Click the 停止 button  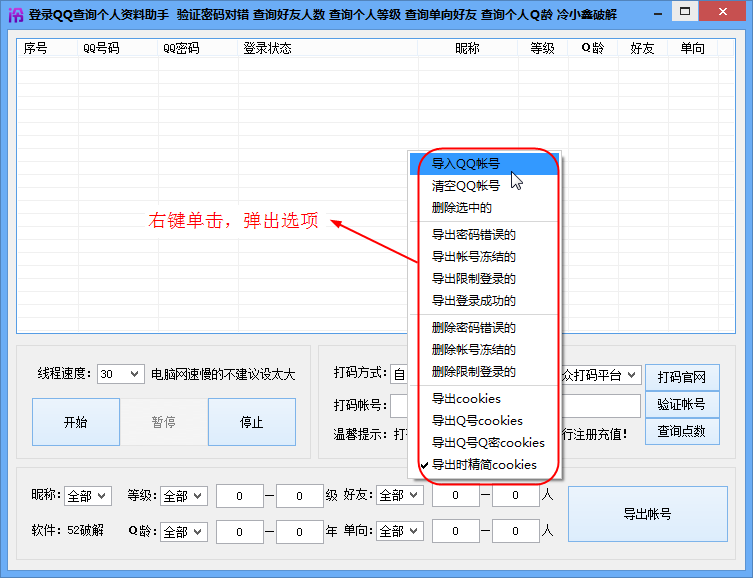(252, 422)
